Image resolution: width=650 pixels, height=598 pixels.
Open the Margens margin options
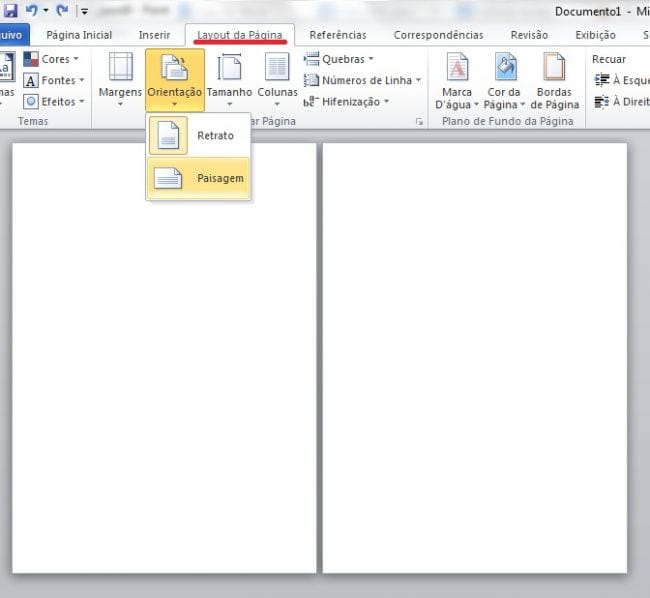coord(120,78)
